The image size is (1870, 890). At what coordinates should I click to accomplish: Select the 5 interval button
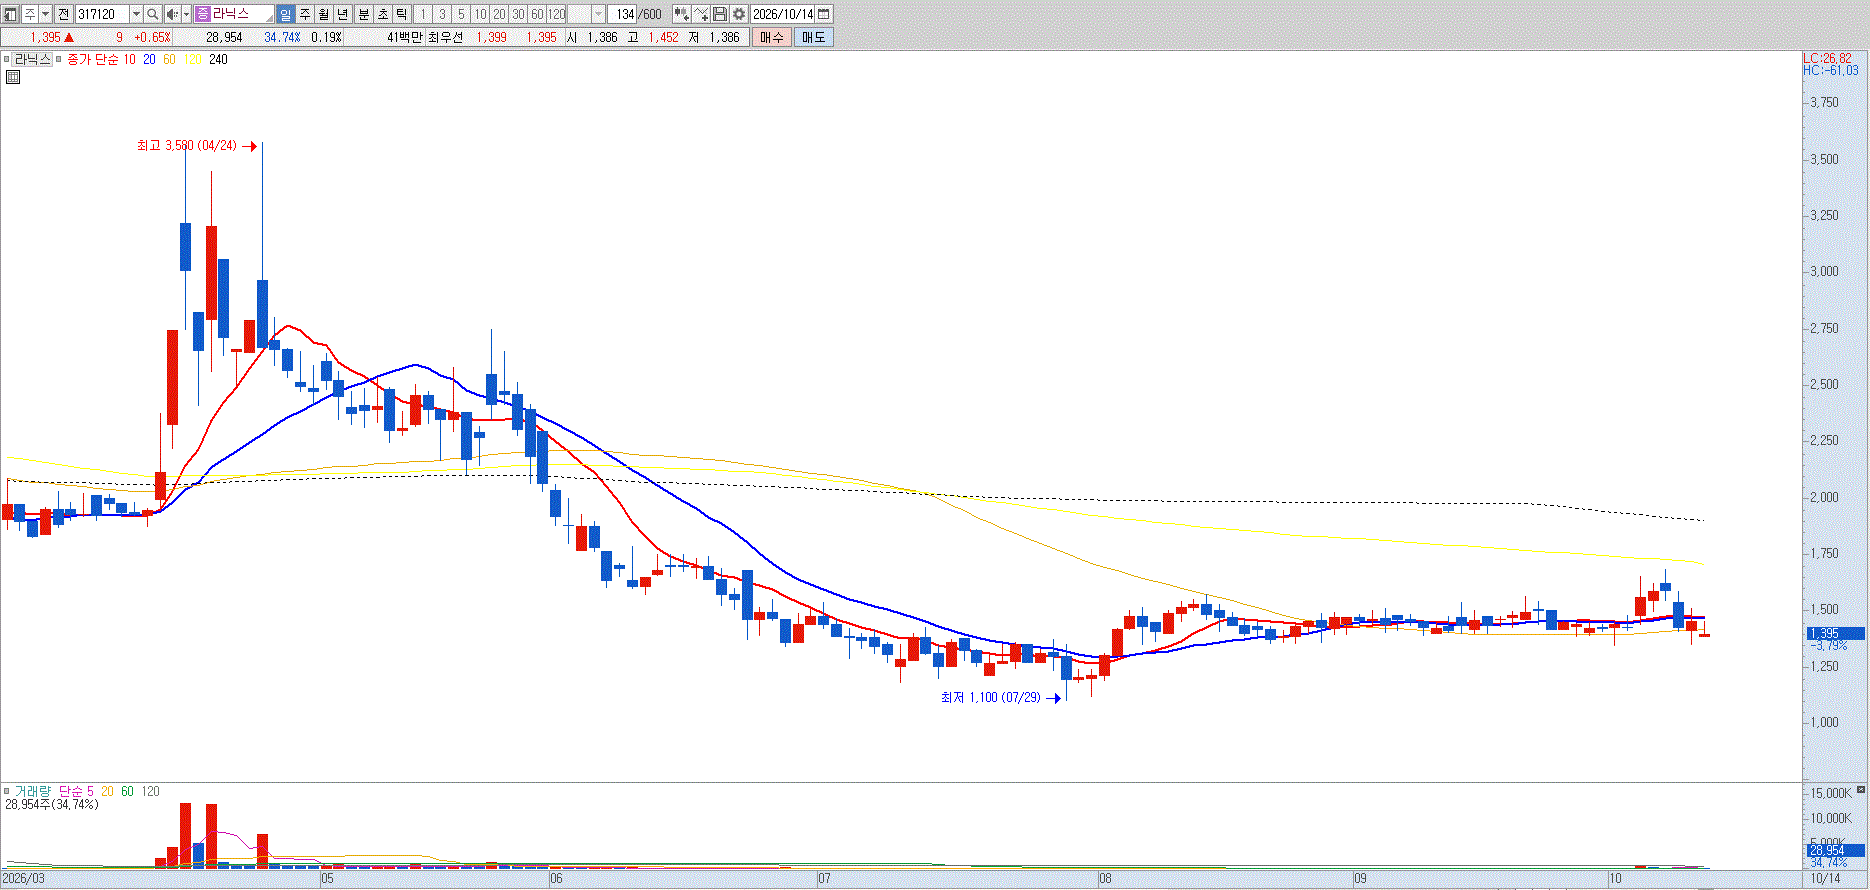[461, 14]
